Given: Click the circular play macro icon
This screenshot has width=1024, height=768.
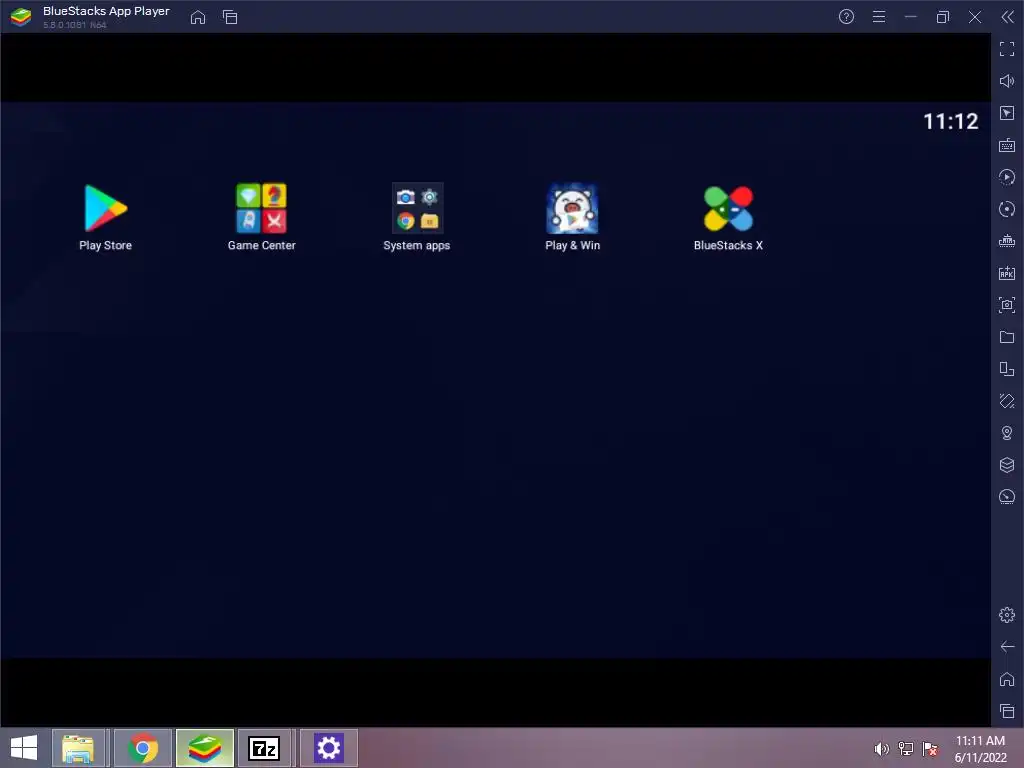Looking at the screenshot, I should point(1007,177).
